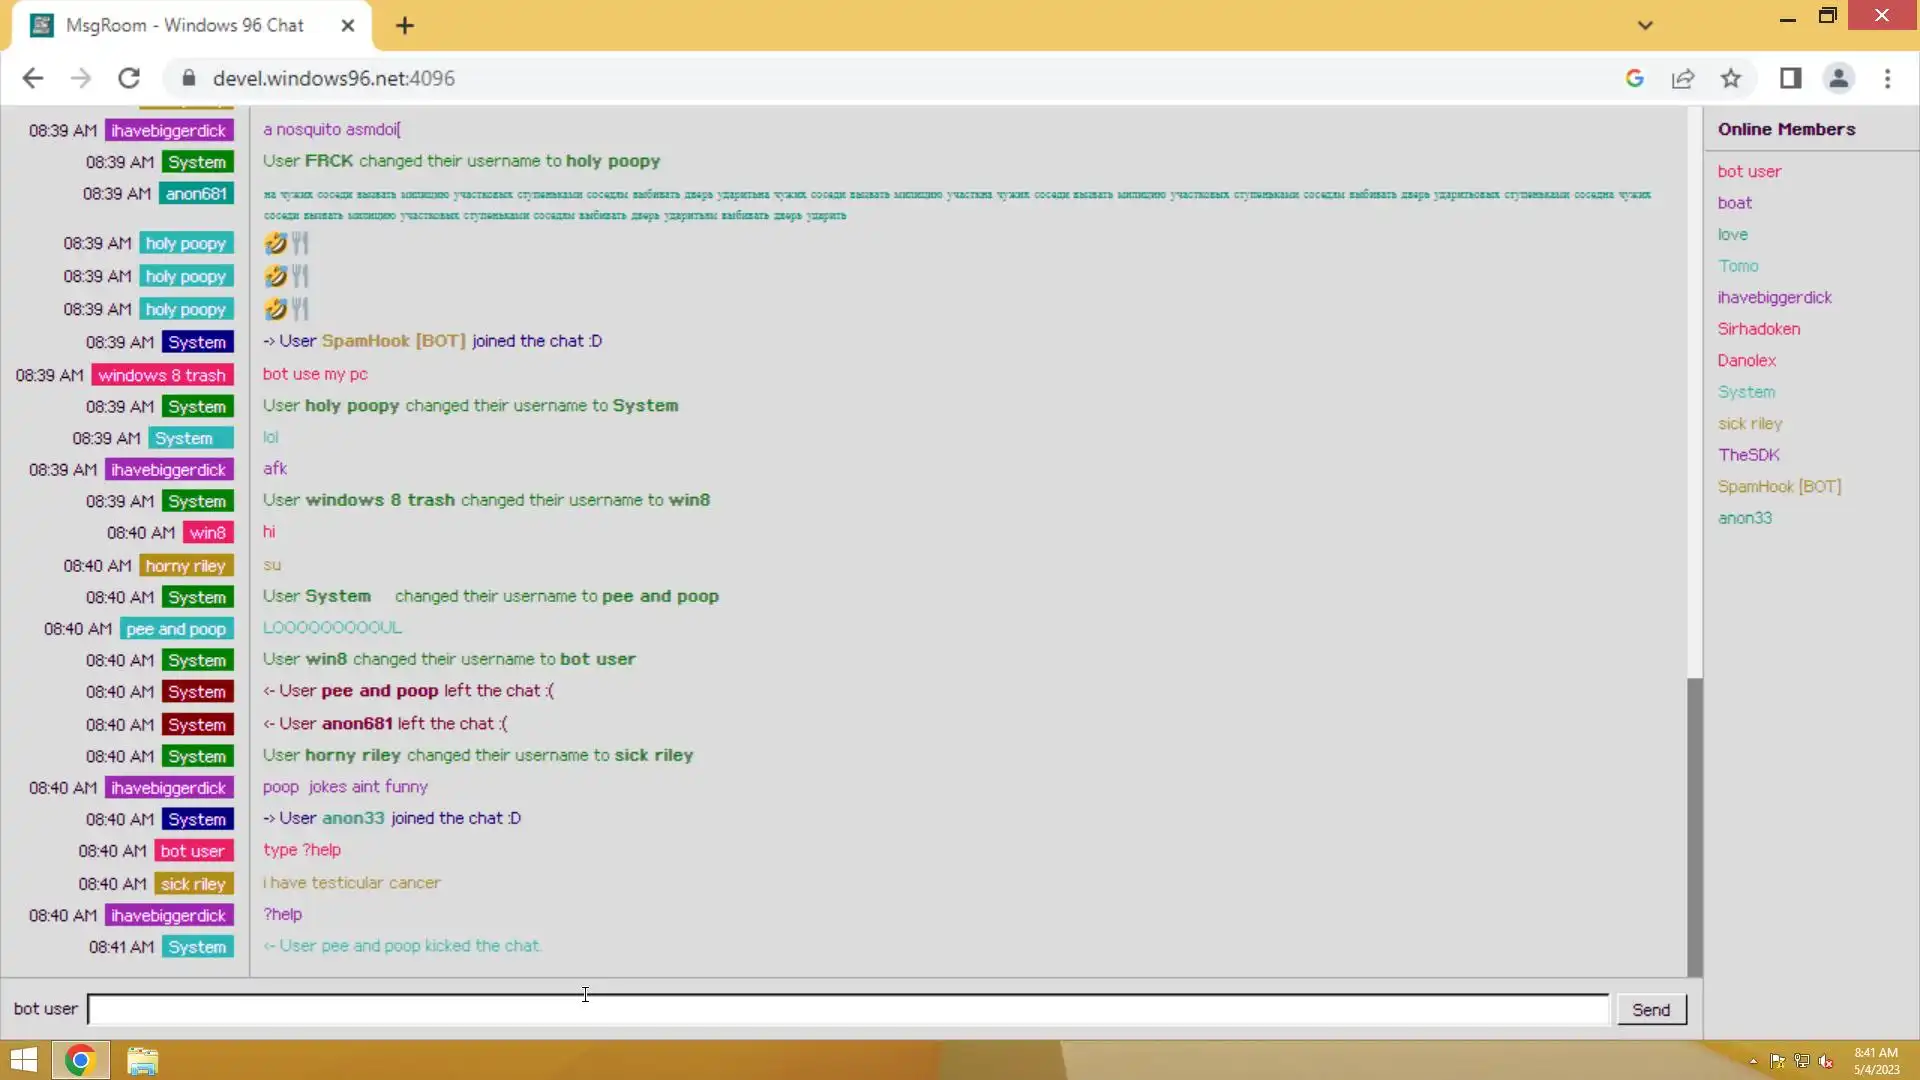This screenshot has width=1920, height=1080.
Task: Expand the tab search chevron
Action: coord(1645,26)
